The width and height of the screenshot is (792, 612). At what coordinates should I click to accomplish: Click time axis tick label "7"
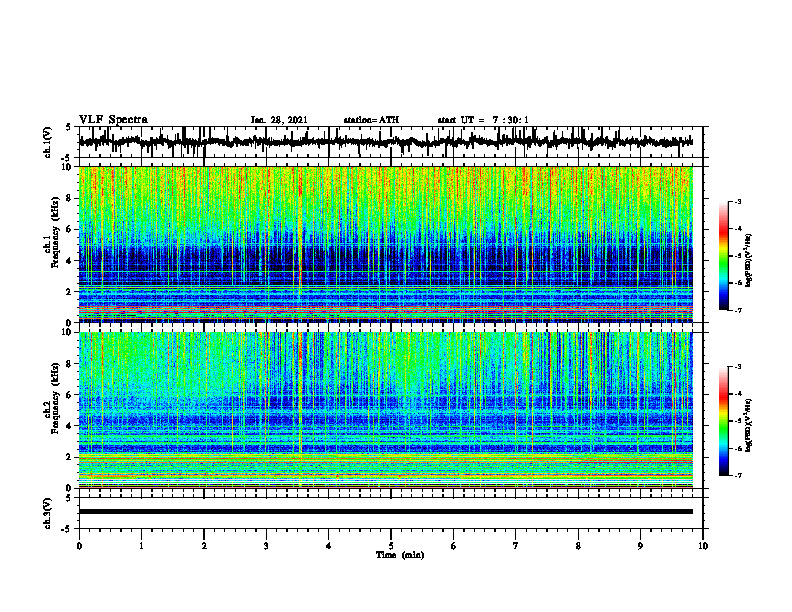point(516,546)
